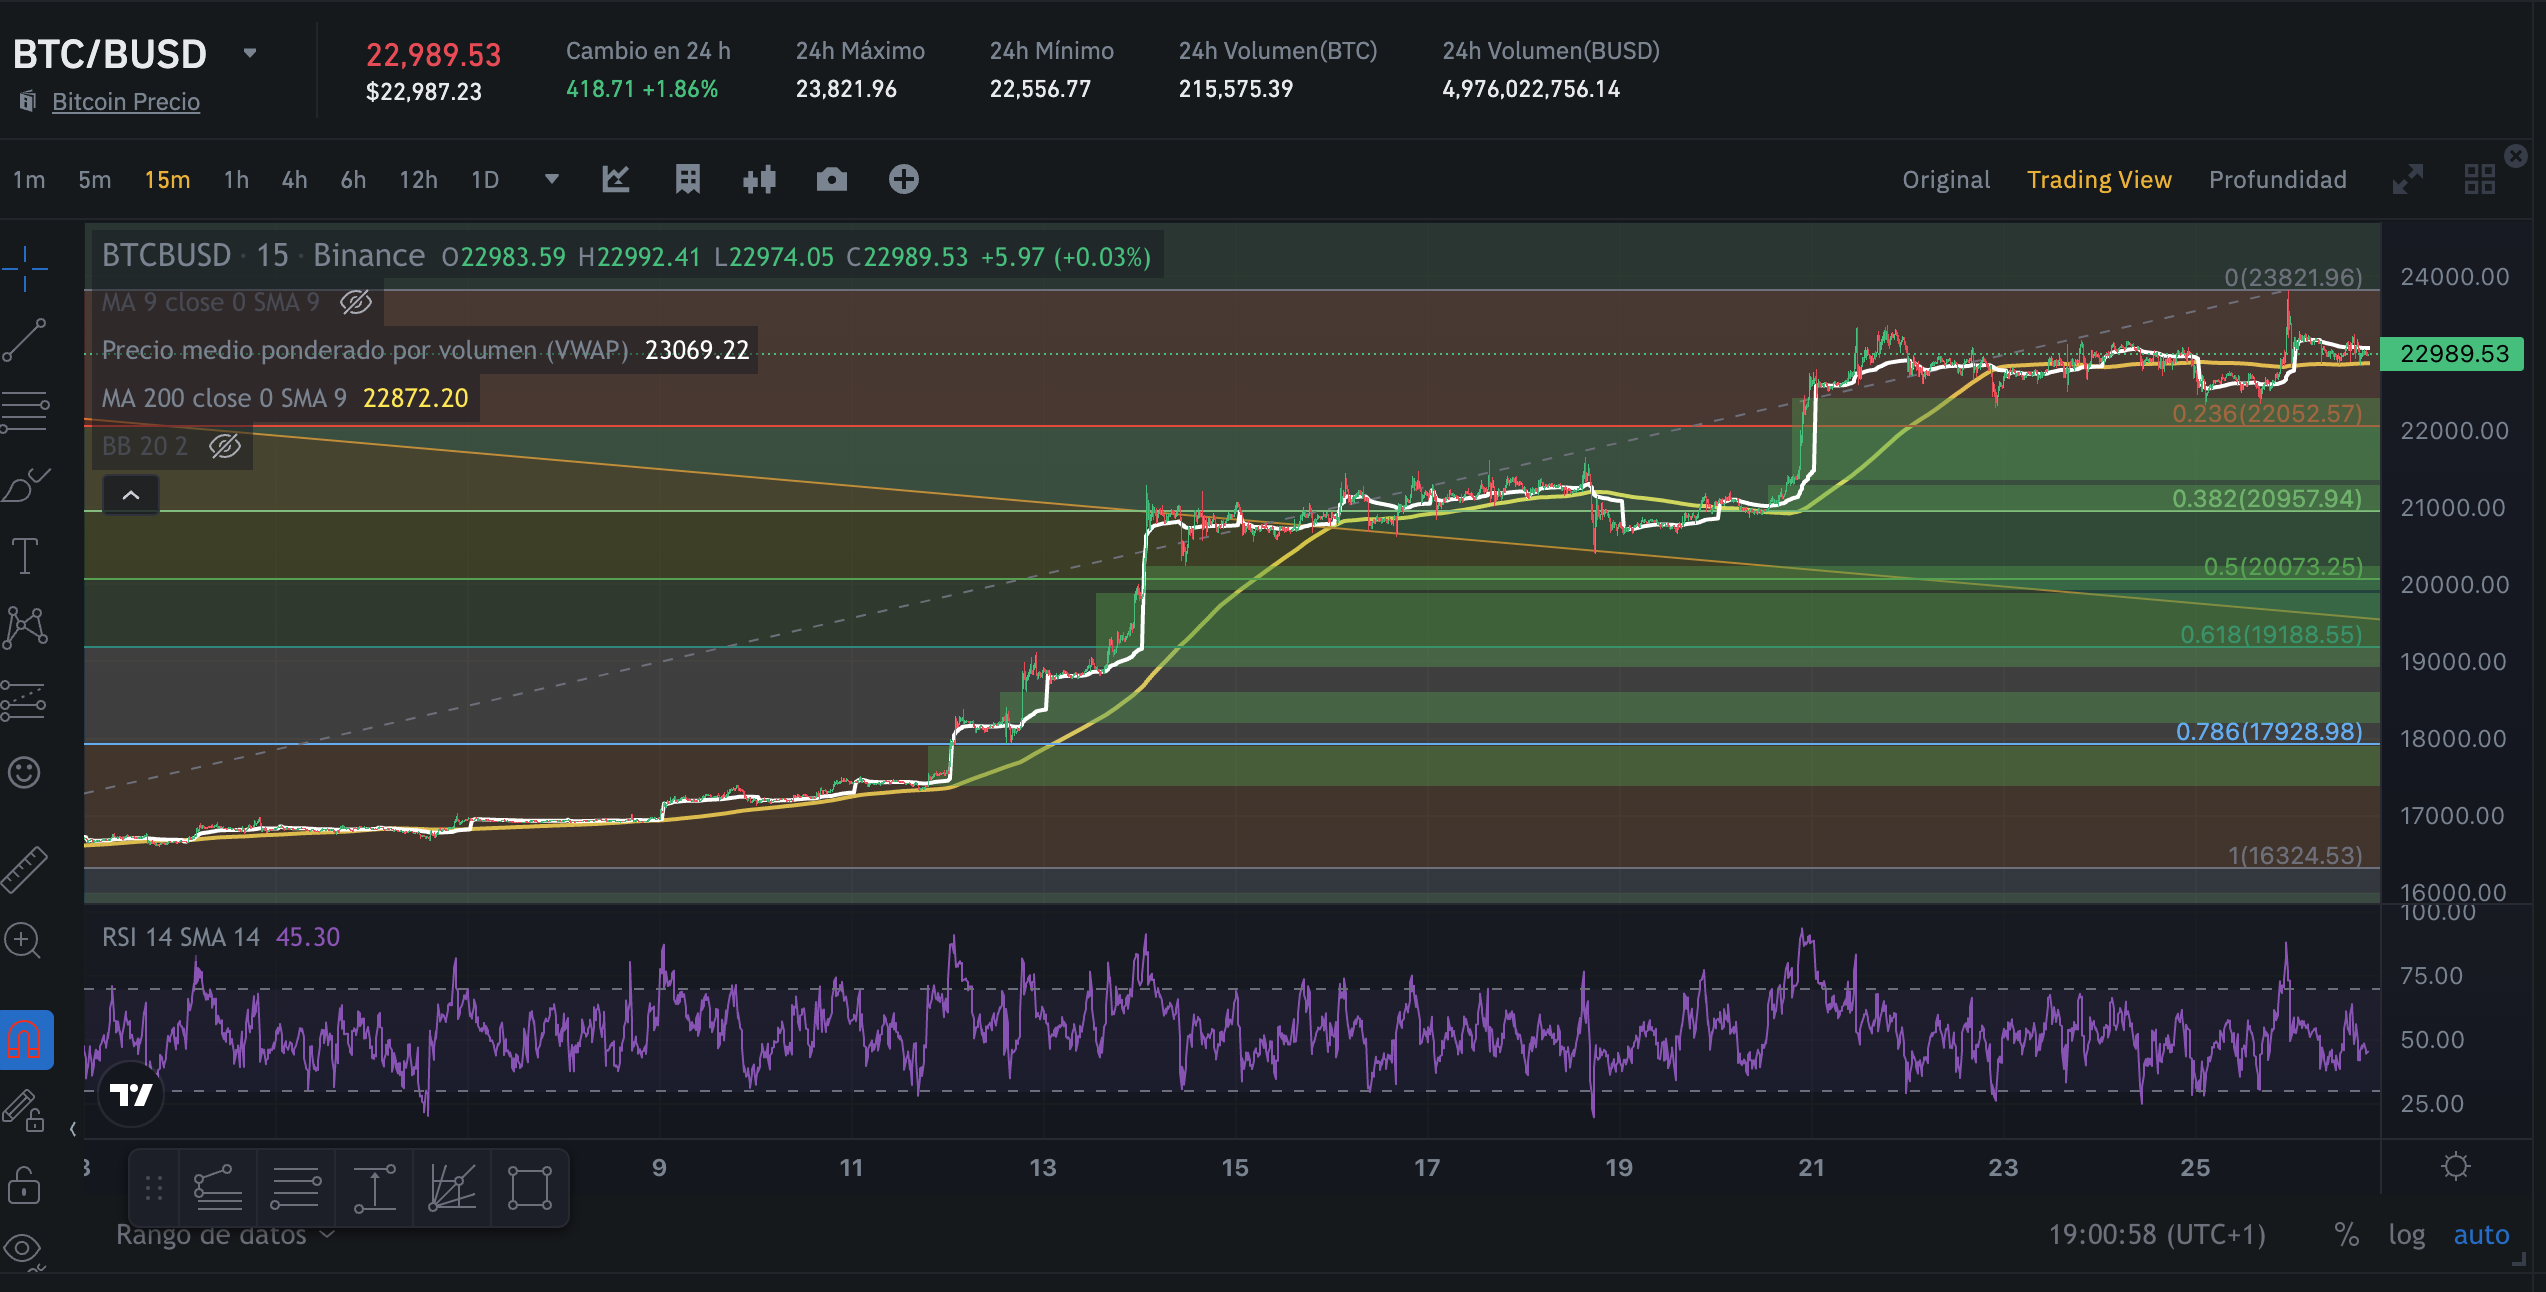Select the crosshair cursor tool
Screen dimensions: 2546x1292
click(x=25, y=268)
